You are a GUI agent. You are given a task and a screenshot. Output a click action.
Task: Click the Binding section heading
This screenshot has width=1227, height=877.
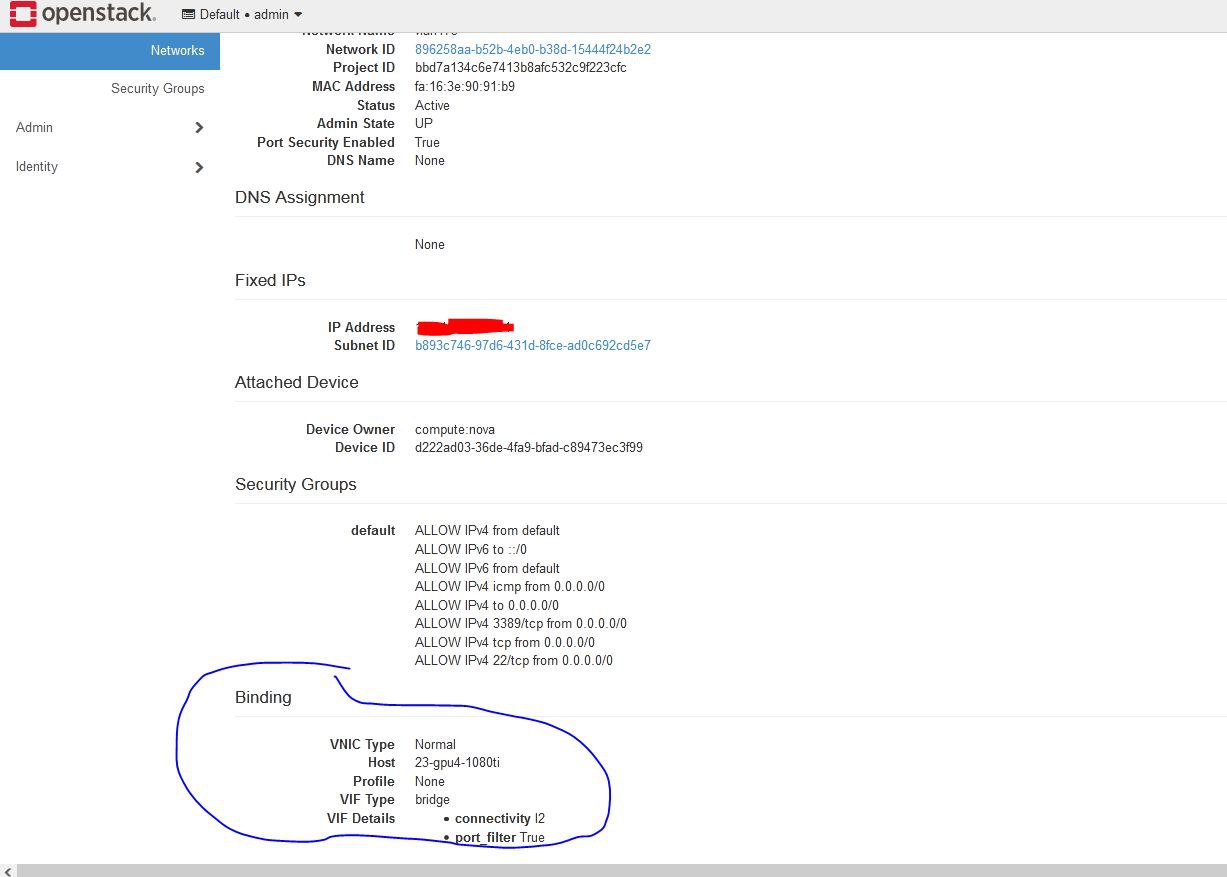coord(263,697)
